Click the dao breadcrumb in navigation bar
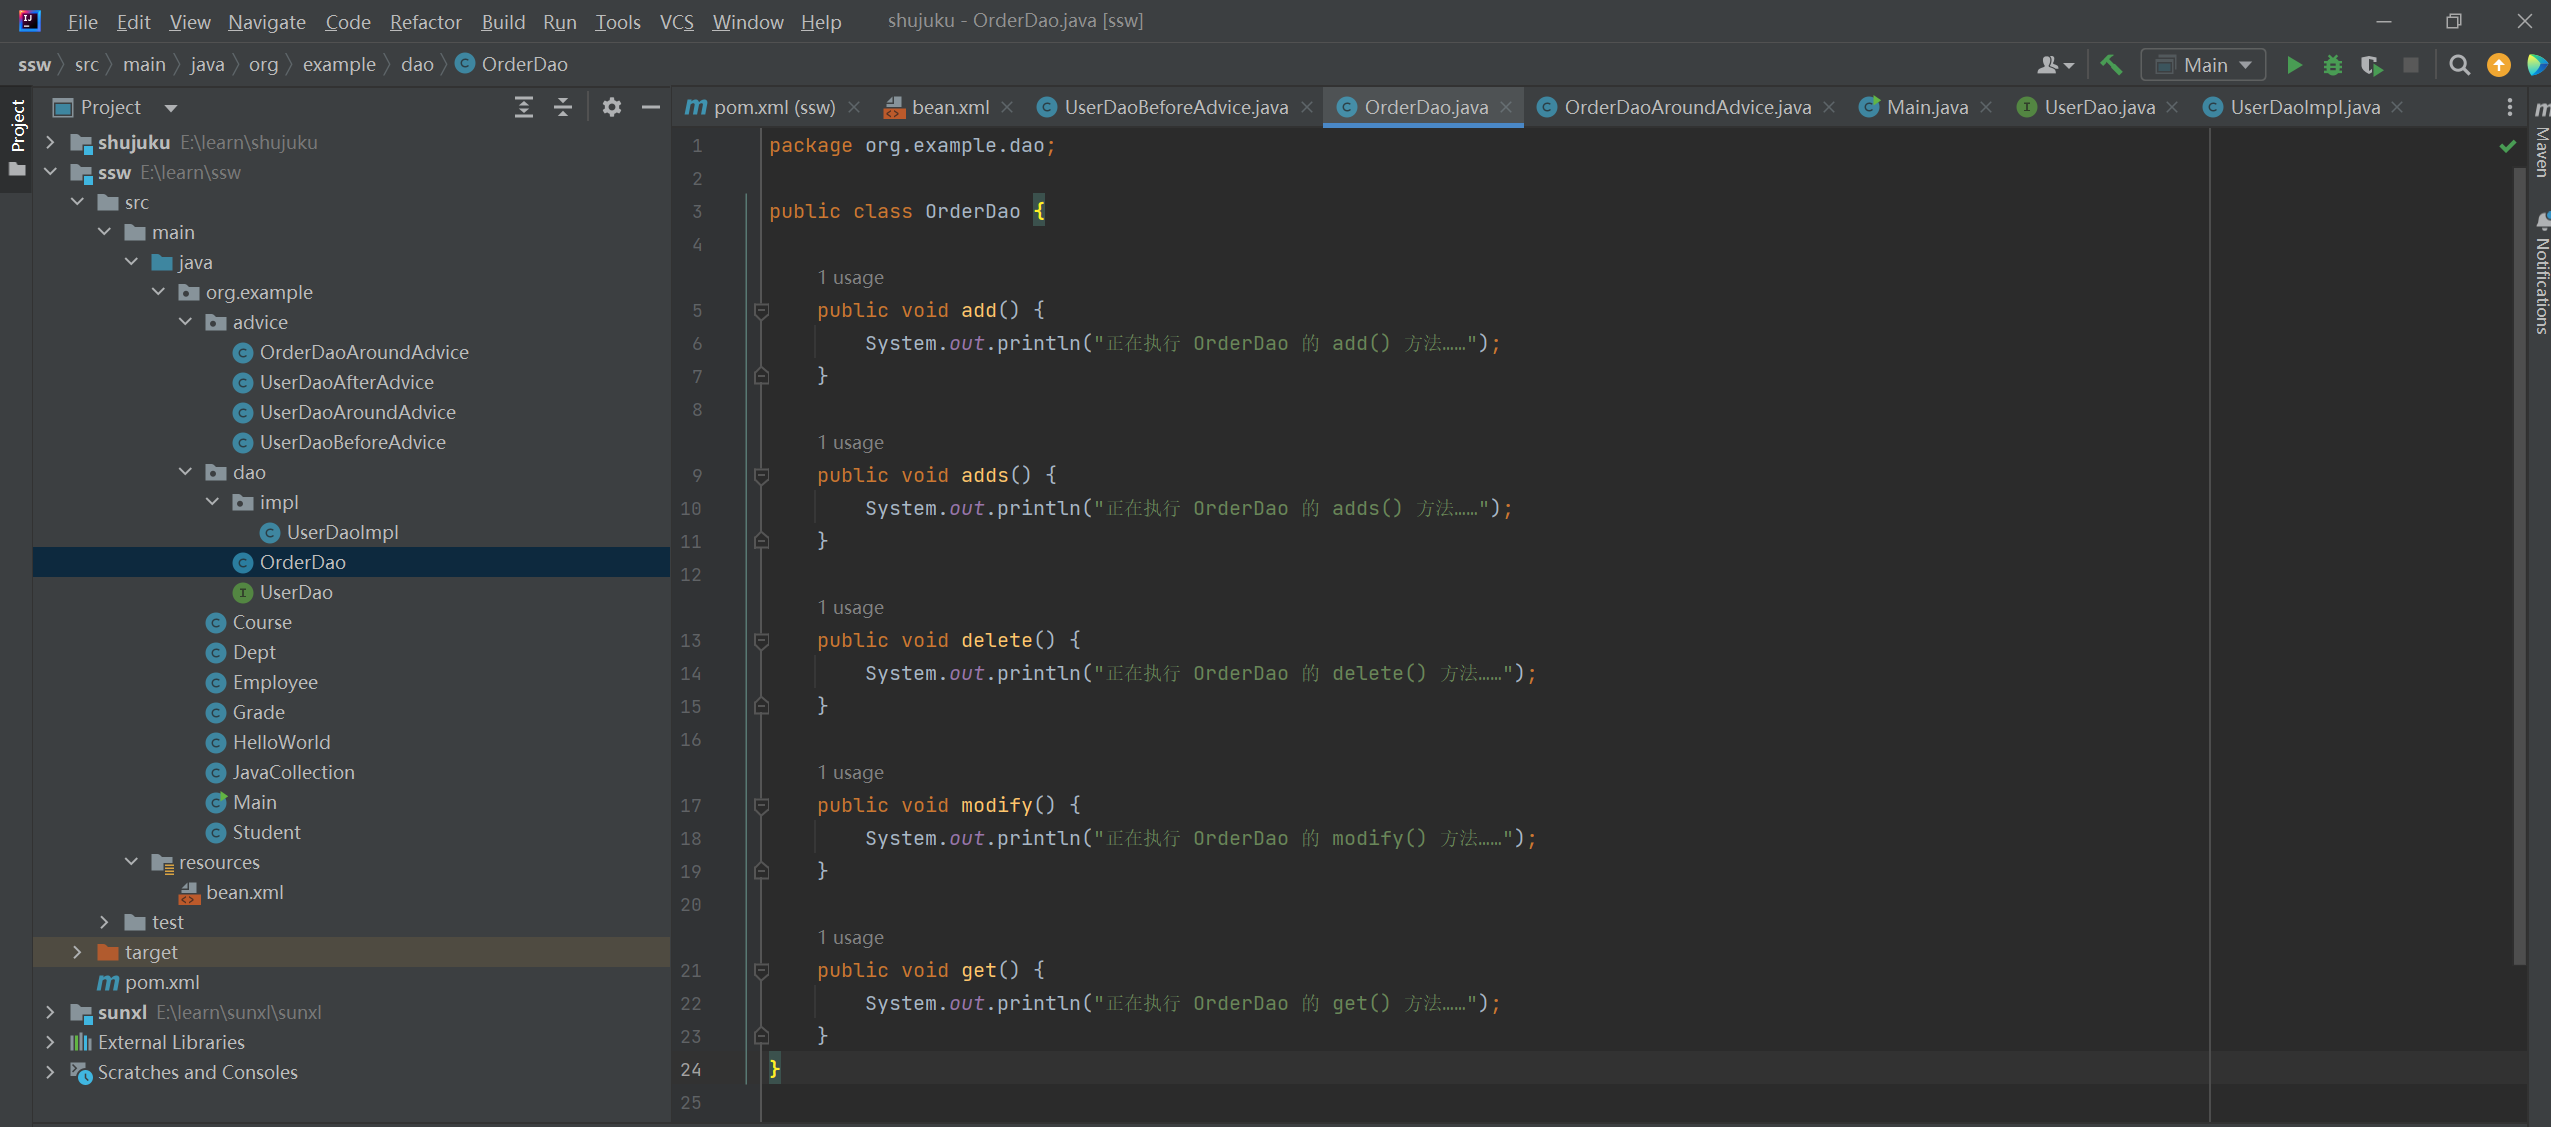This screenshot has width=2551, height=1127. click(x=417, y=64)
